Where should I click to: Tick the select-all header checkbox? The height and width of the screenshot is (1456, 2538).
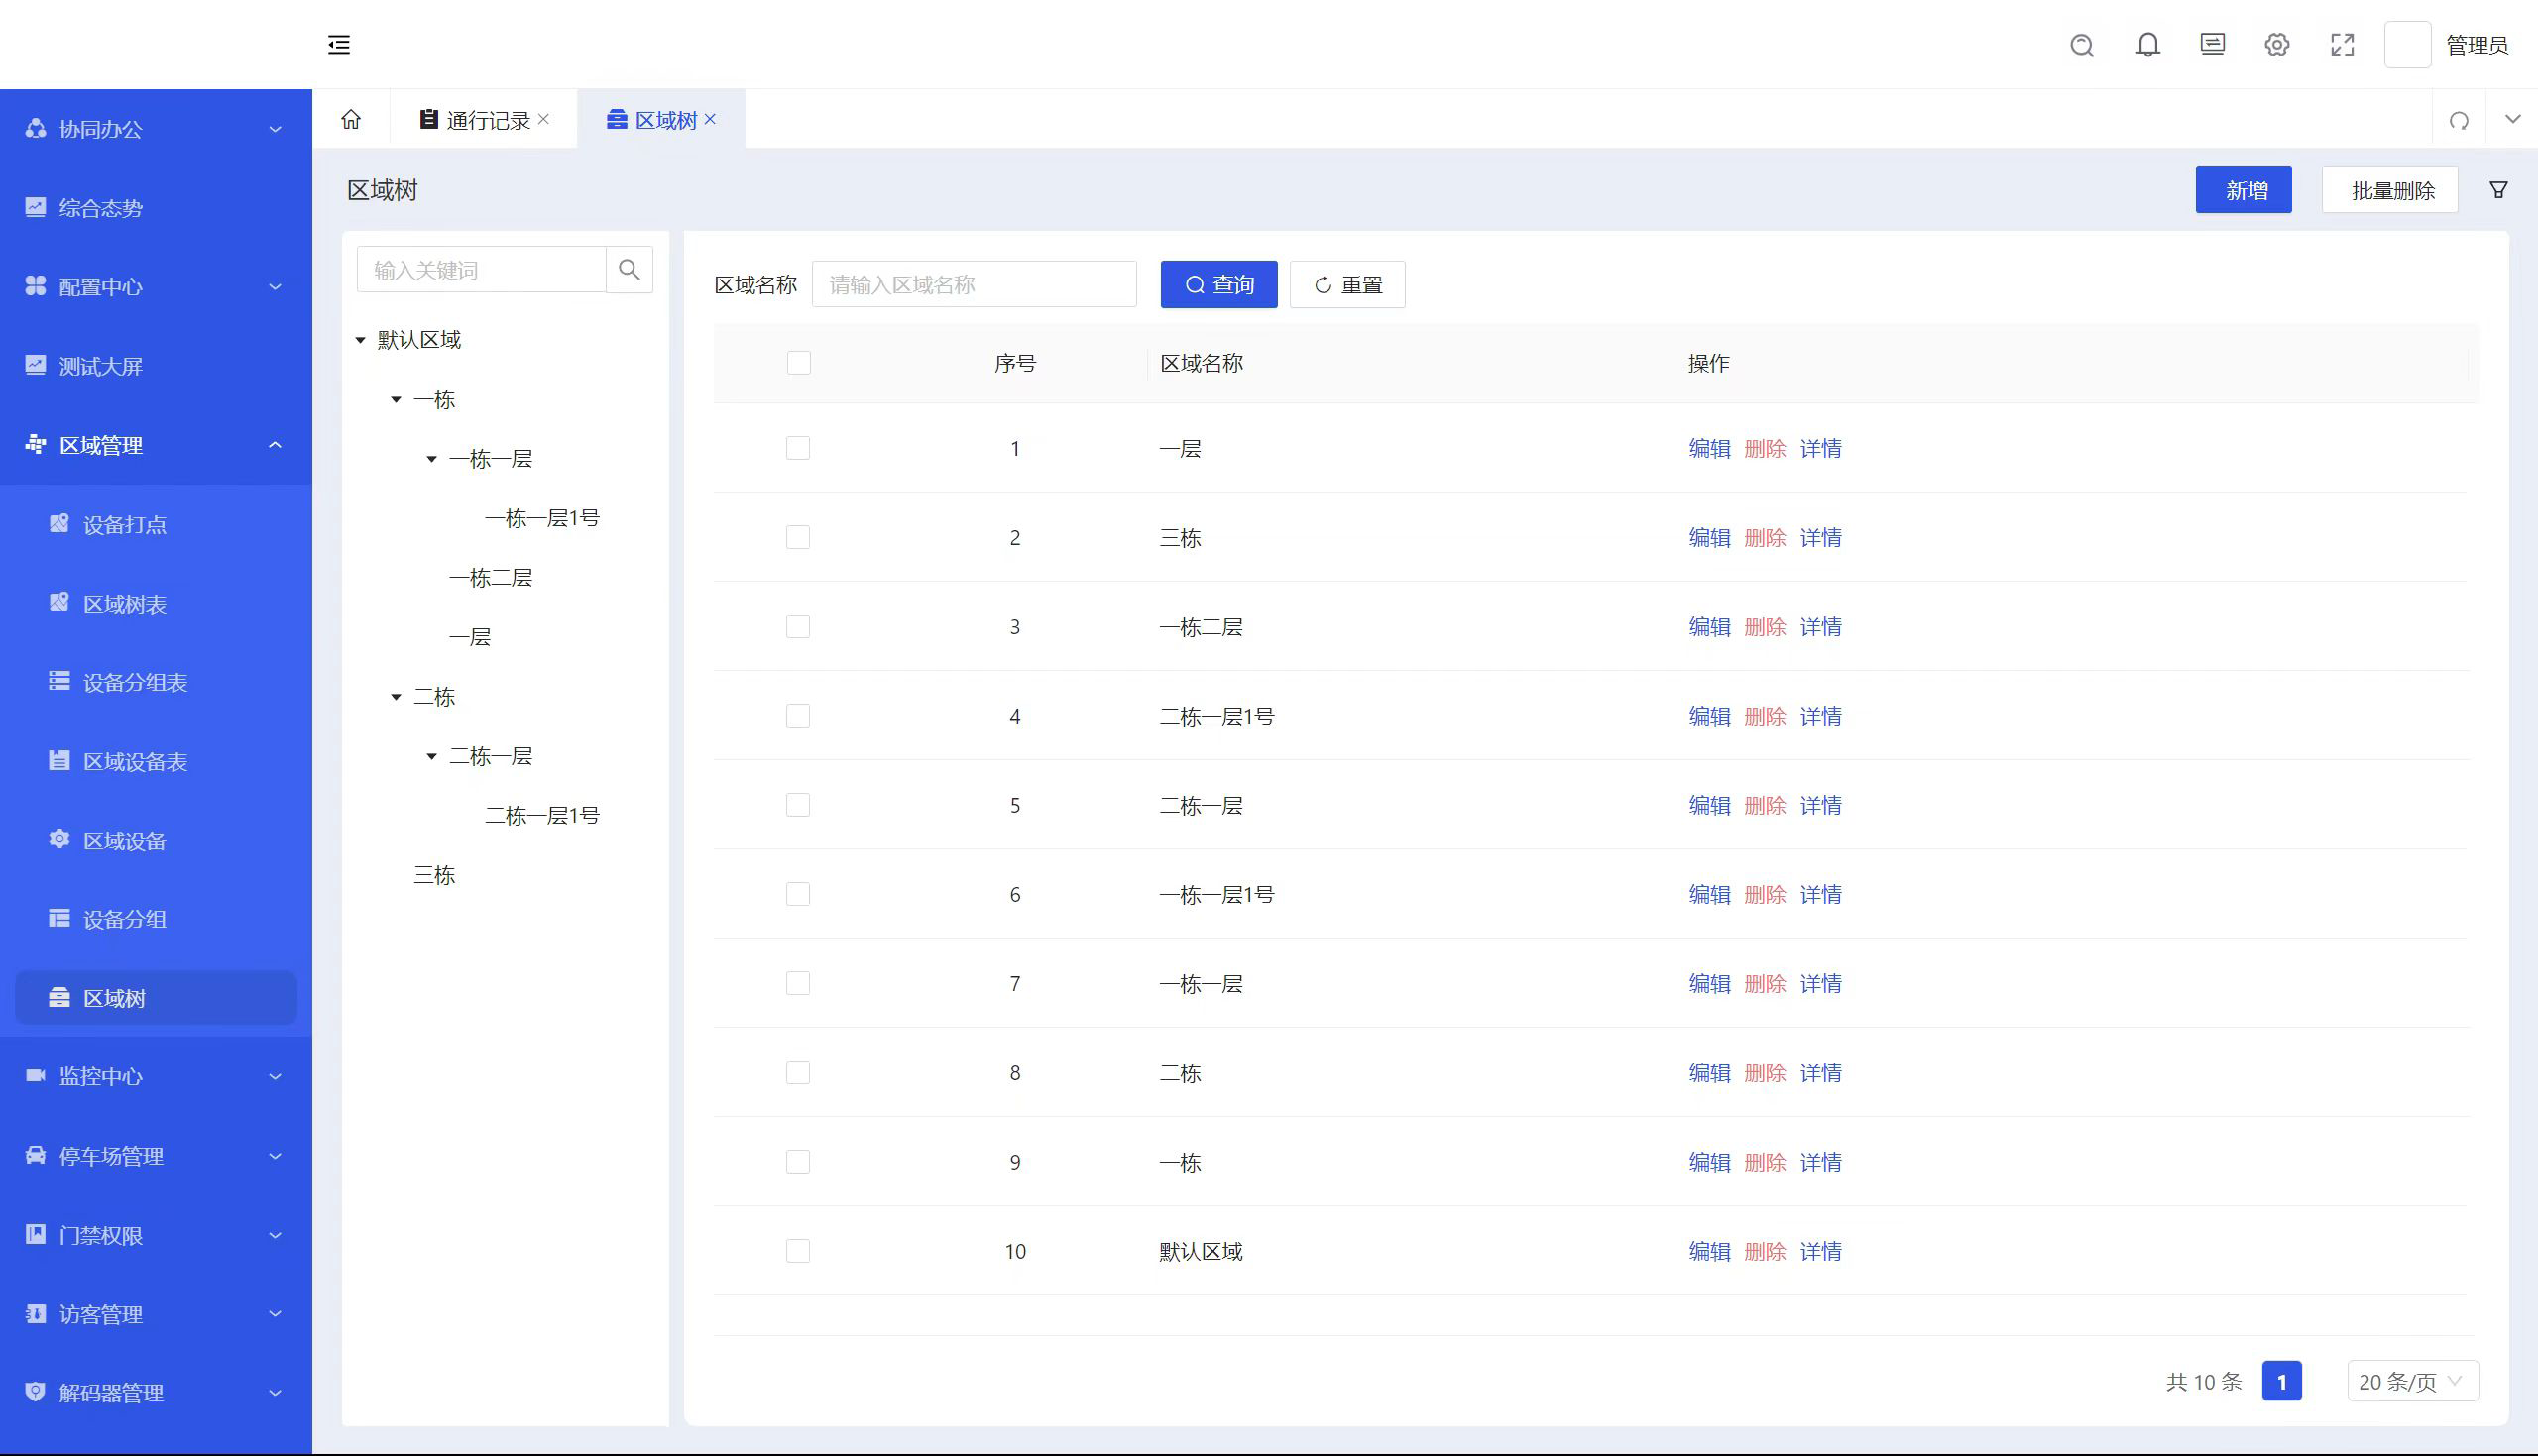pos(798,363)
